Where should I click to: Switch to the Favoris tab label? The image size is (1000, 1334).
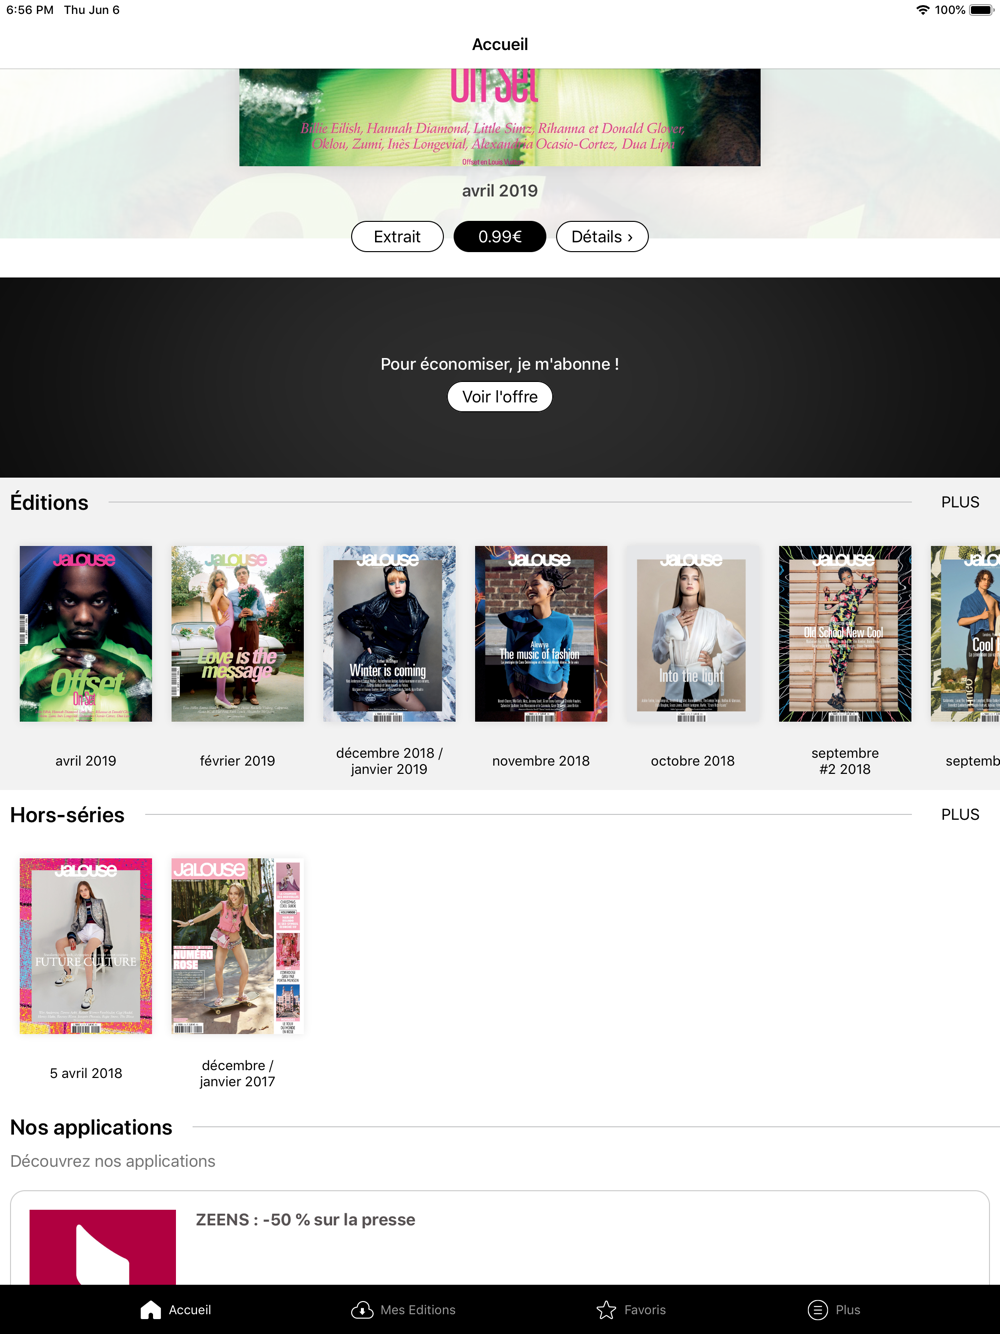tap(645, 1310)
